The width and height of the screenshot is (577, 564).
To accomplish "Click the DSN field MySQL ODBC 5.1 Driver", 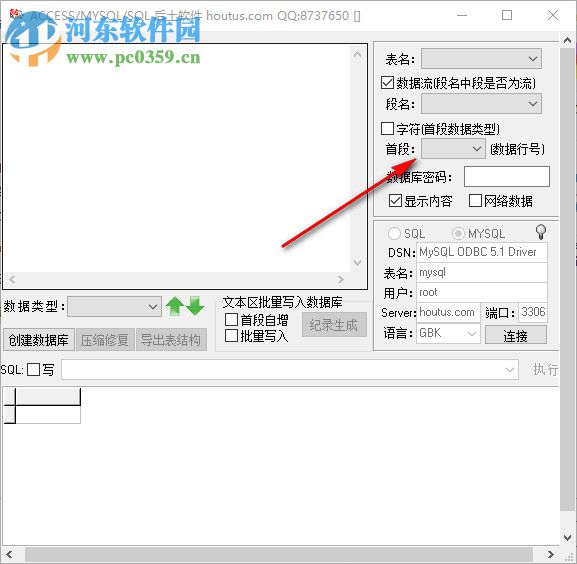I will 482,252.
